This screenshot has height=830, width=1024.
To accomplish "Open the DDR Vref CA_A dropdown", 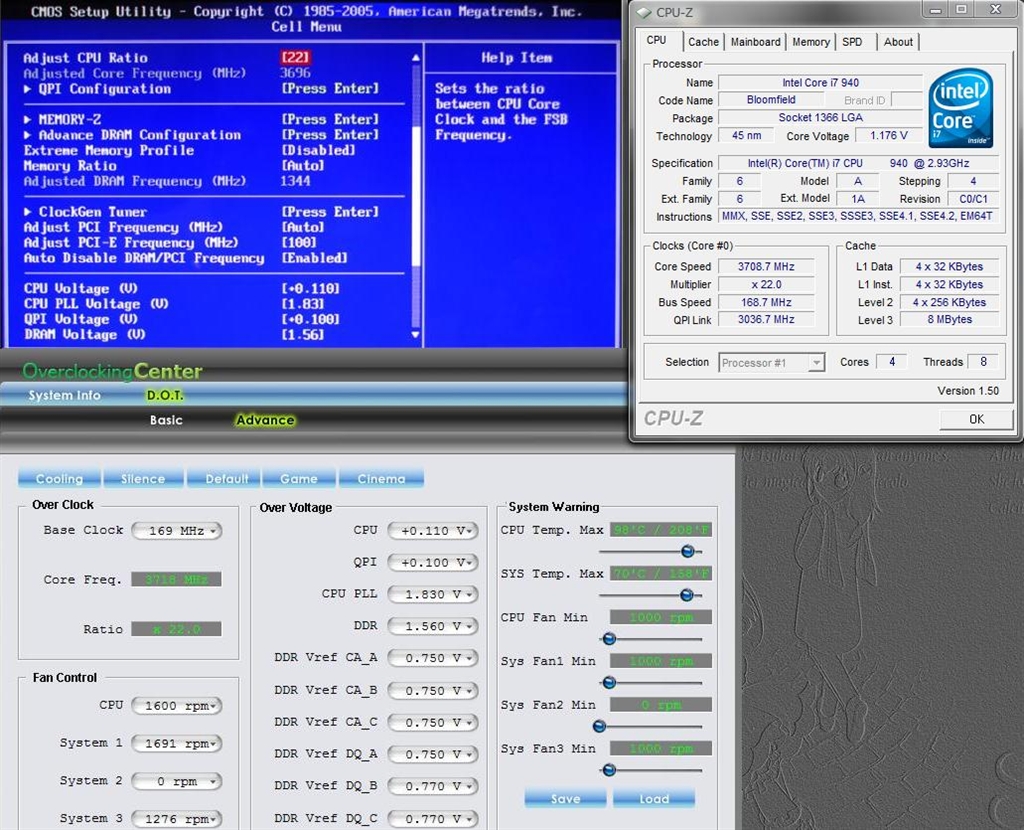I will click(x=433, y=658).
